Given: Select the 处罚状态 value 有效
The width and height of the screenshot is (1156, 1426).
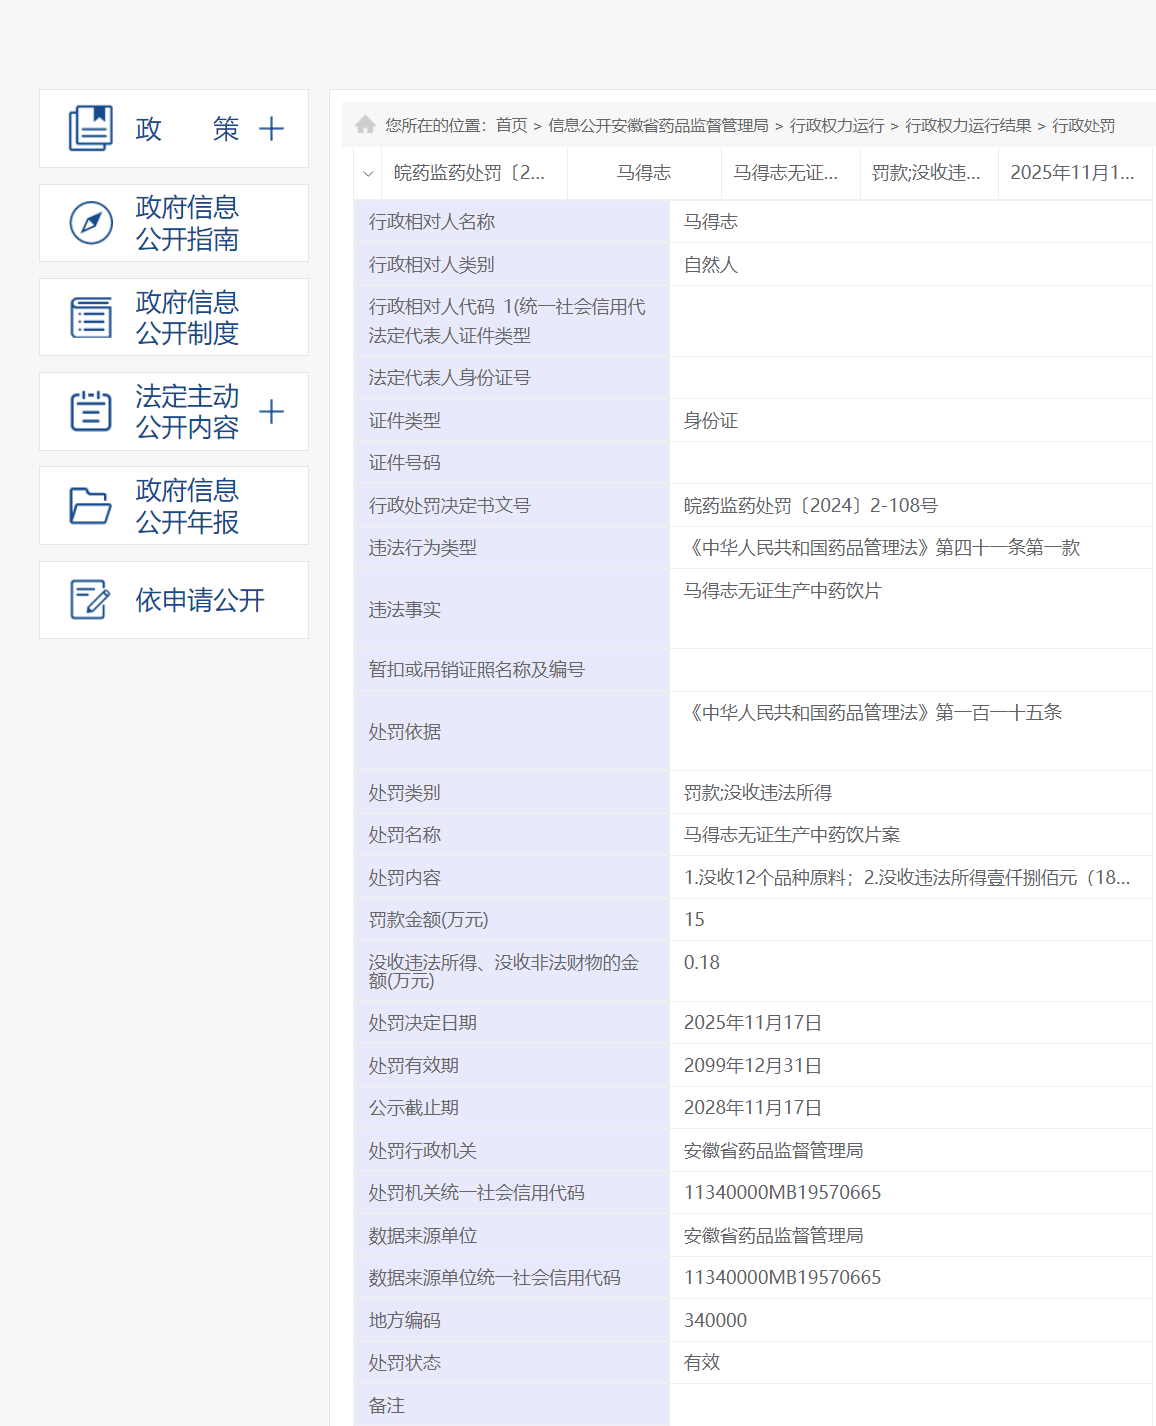Looking at the screenshot, I should tap(702, 1362).
